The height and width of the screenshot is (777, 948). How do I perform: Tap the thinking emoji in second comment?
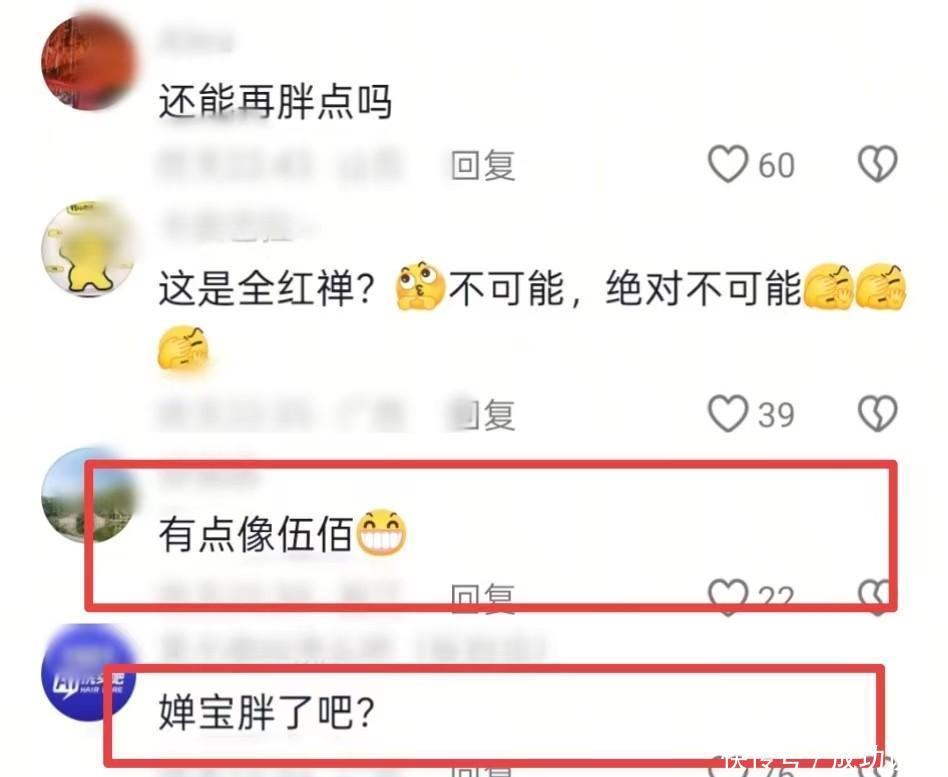pyautogui.click(x=420, y=286)
